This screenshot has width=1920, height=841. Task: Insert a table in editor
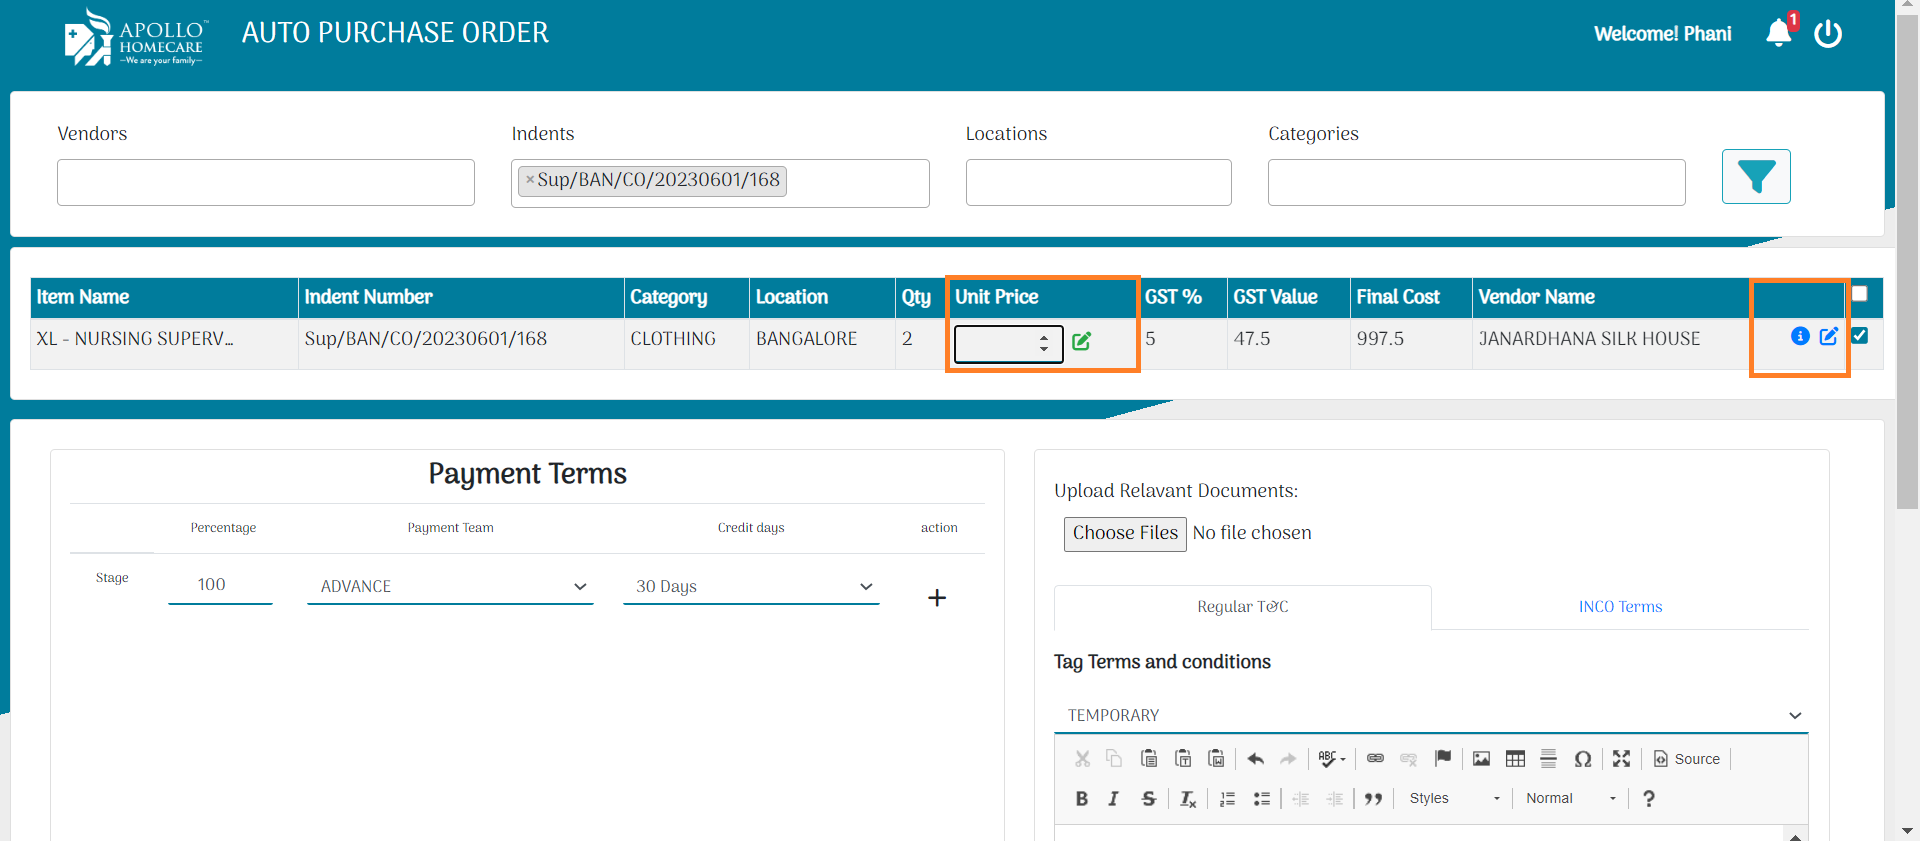[1515, 759]
